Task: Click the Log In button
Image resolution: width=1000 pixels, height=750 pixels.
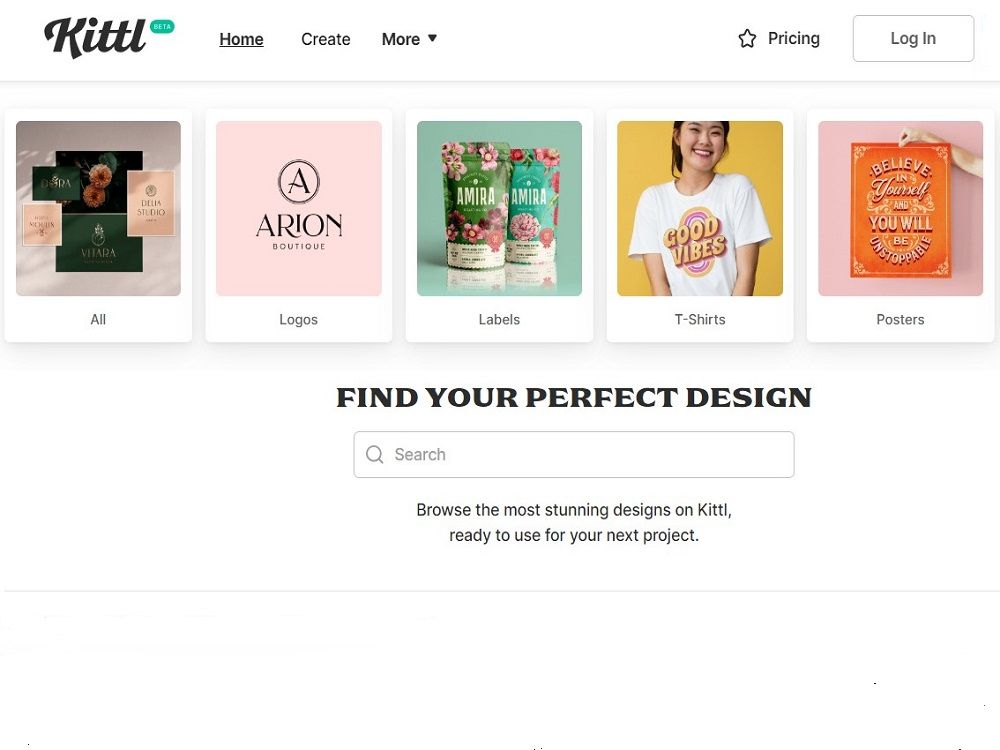Action: [913, 38]
